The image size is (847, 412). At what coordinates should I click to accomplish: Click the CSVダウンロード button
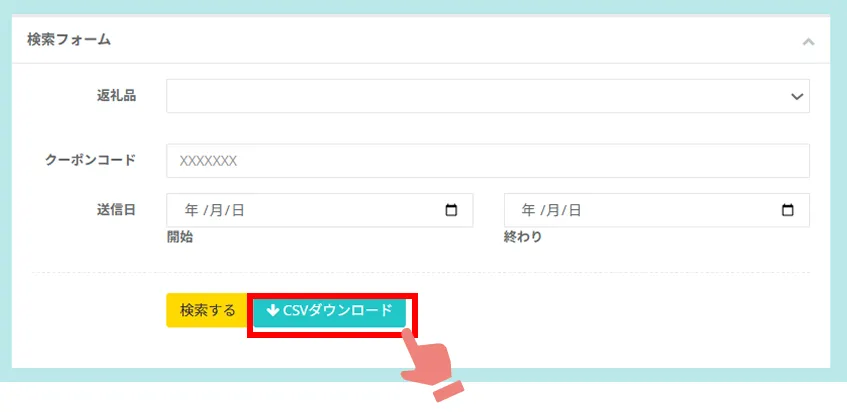coord(329,310)
